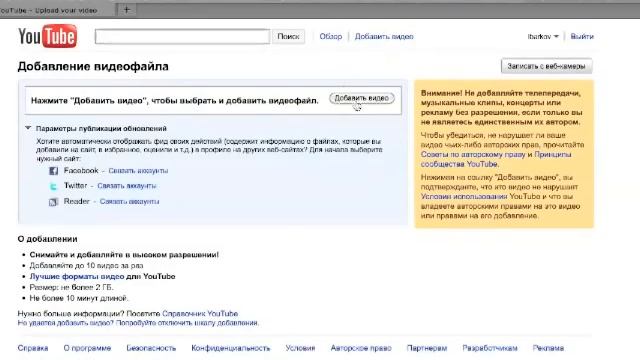Viewport: 640px width, 360px height.
Task: Open Лучшие форматы видео link
Action: 77,276
